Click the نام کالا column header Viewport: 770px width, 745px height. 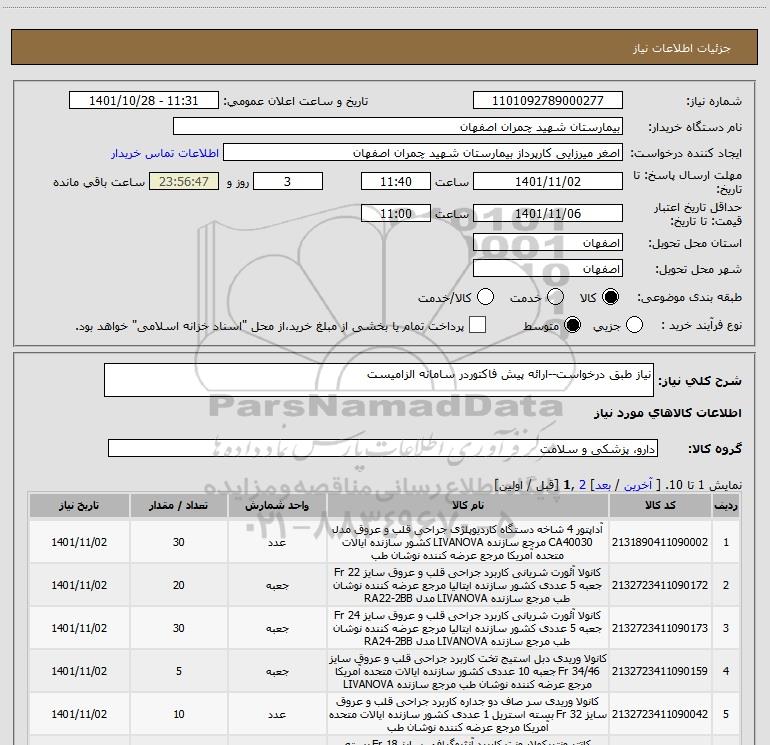[x=468, y=505]
